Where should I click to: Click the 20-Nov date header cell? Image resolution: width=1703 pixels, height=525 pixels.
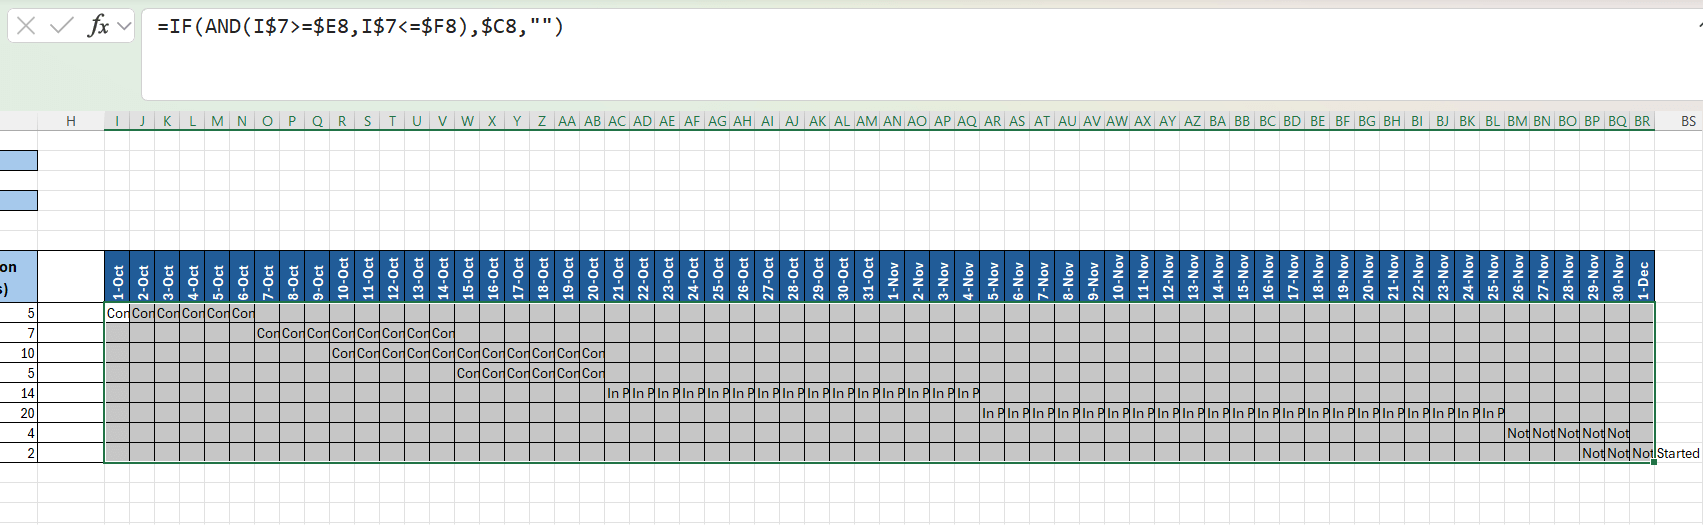1367,277
